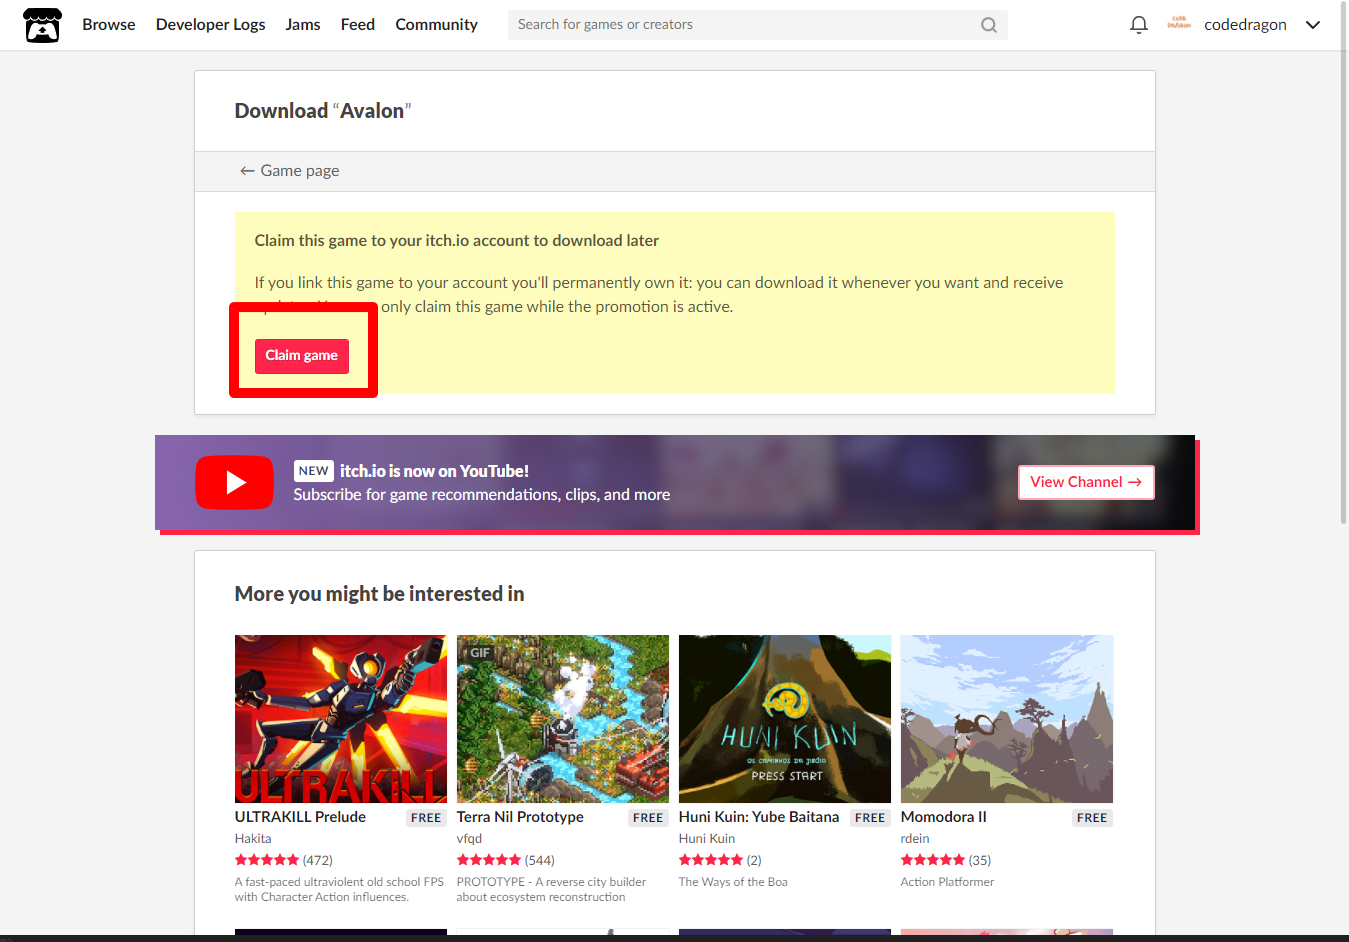Click 'itch.io is now on YouTube!' headline
This screenshot has width=1349, height=942.
coord(434,471)
